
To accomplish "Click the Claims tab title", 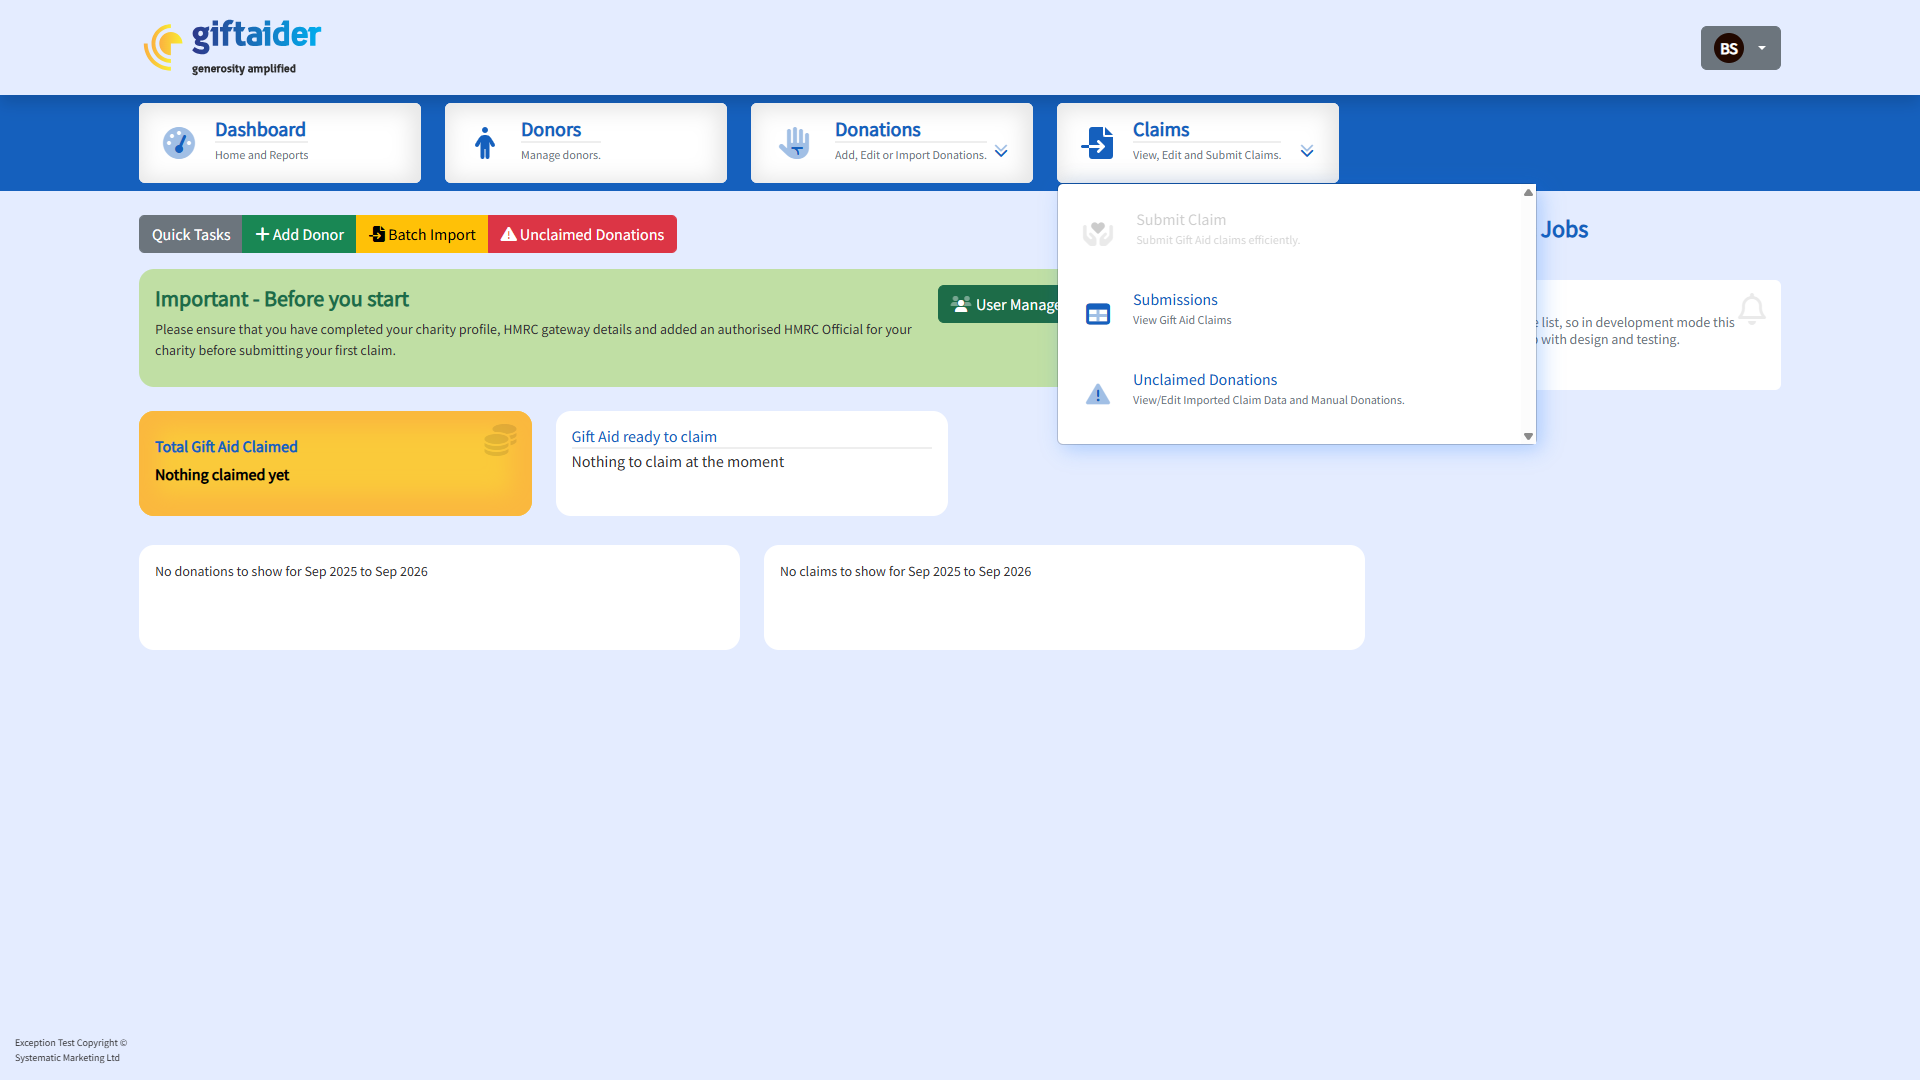I will point(1161,130).
